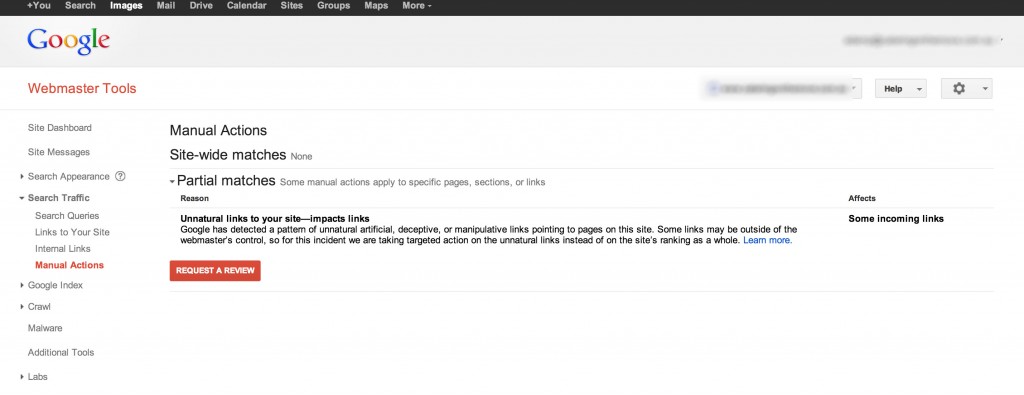Click the Manual Actions page heading
This screenshot has height=395, width=1024.
pos(218,131)
